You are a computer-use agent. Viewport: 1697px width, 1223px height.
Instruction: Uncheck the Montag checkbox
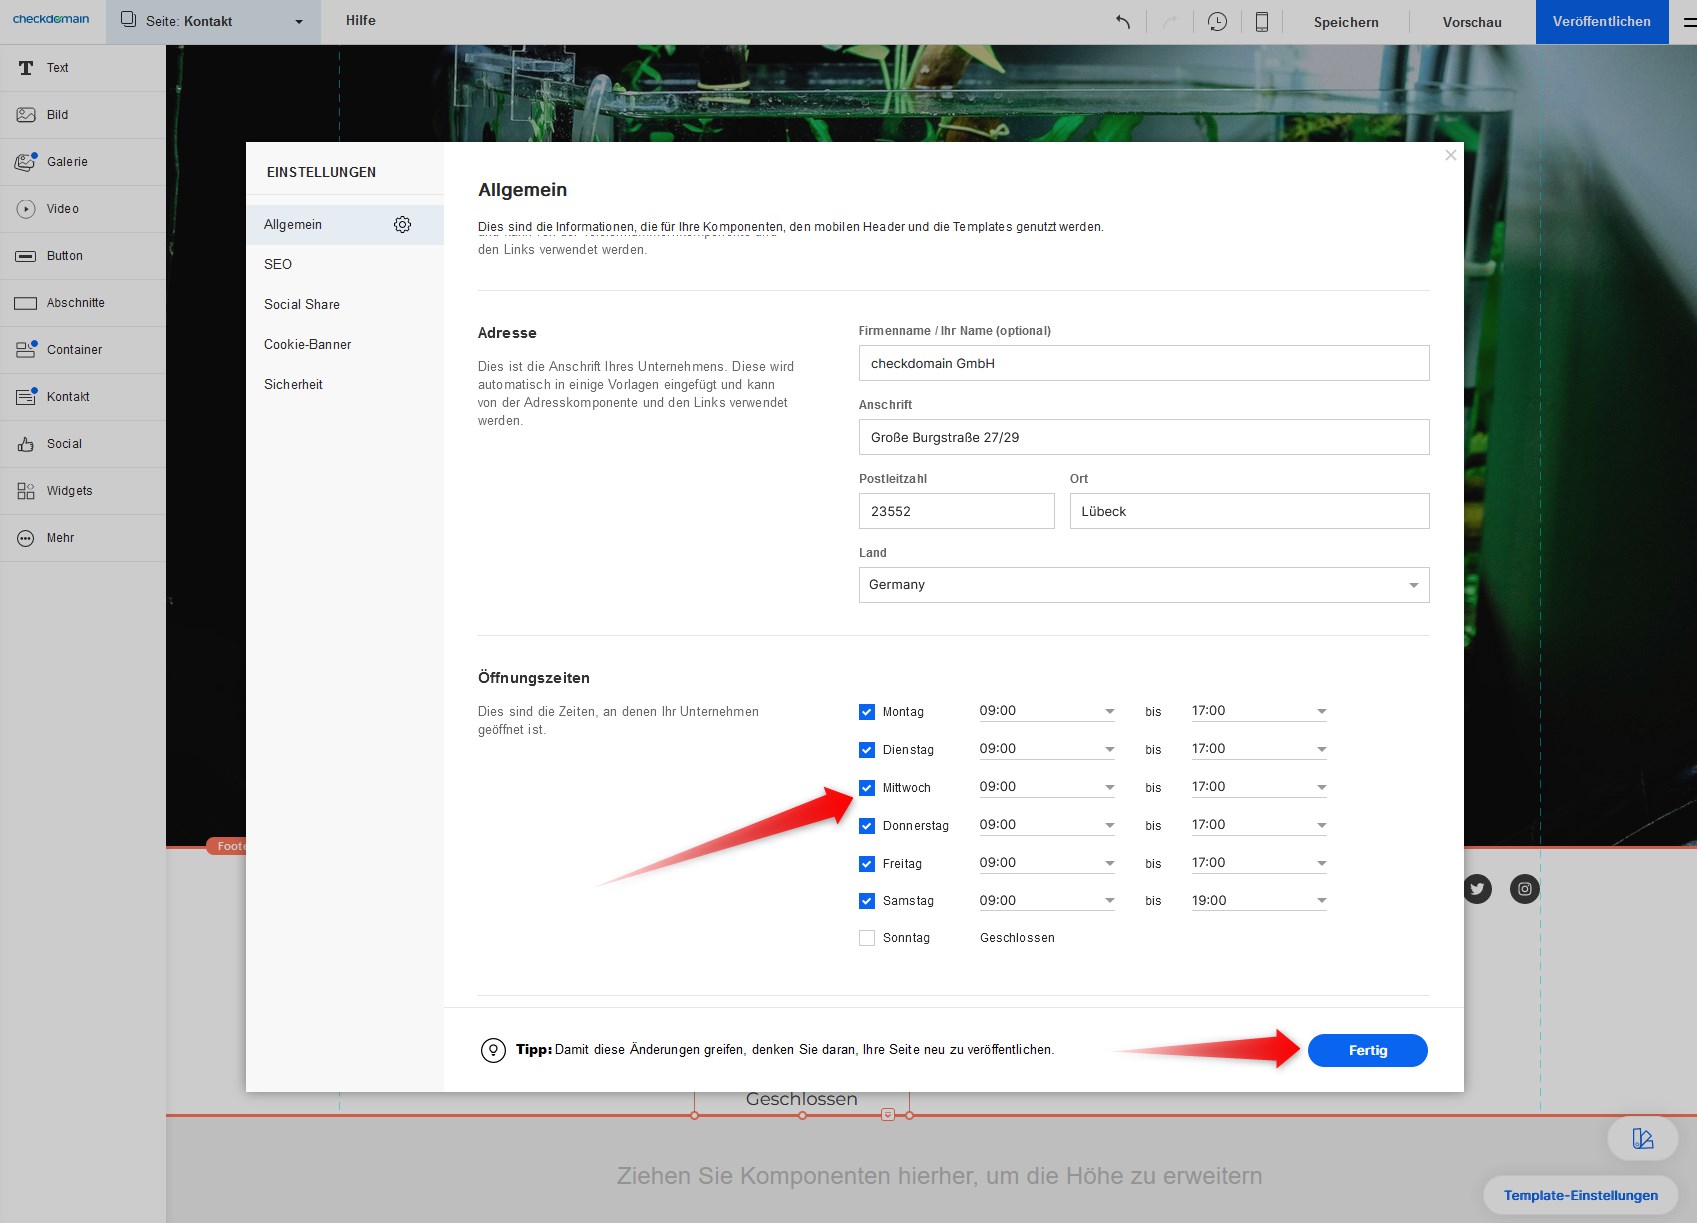pos(867,712)
